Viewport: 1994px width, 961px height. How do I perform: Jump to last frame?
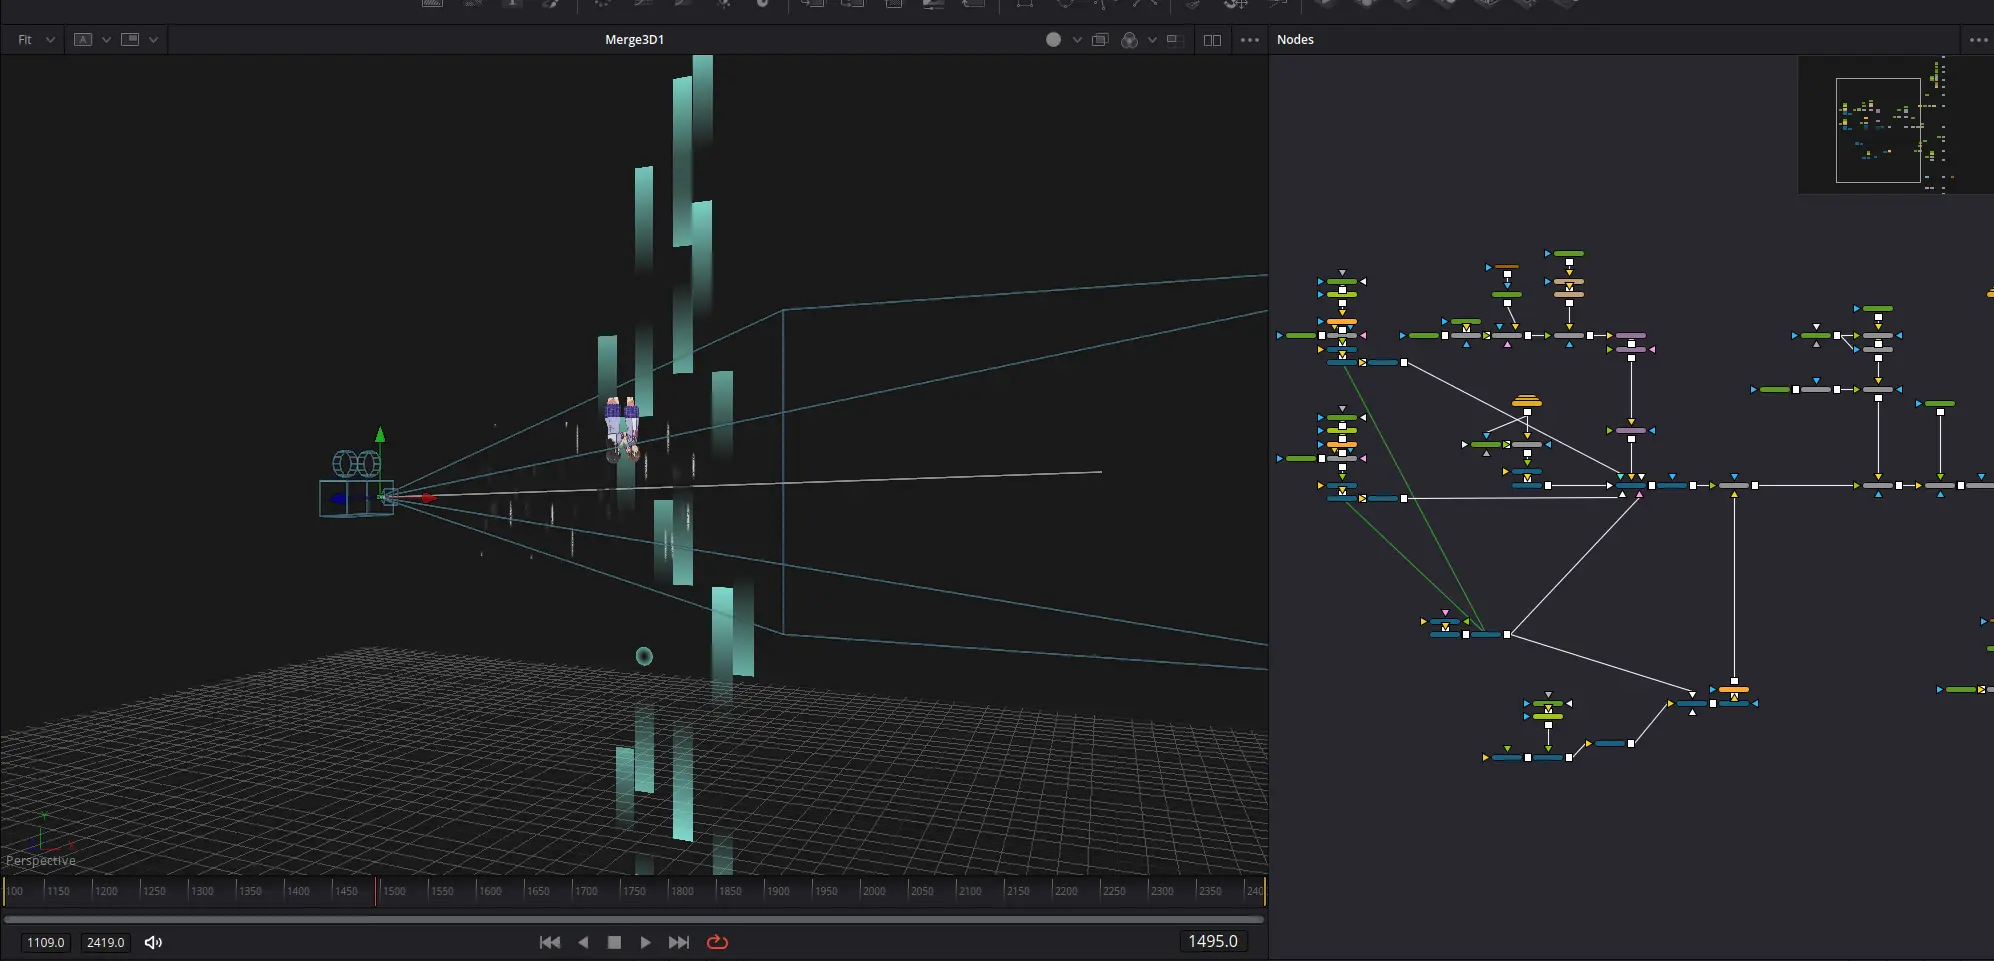point(679,942)
